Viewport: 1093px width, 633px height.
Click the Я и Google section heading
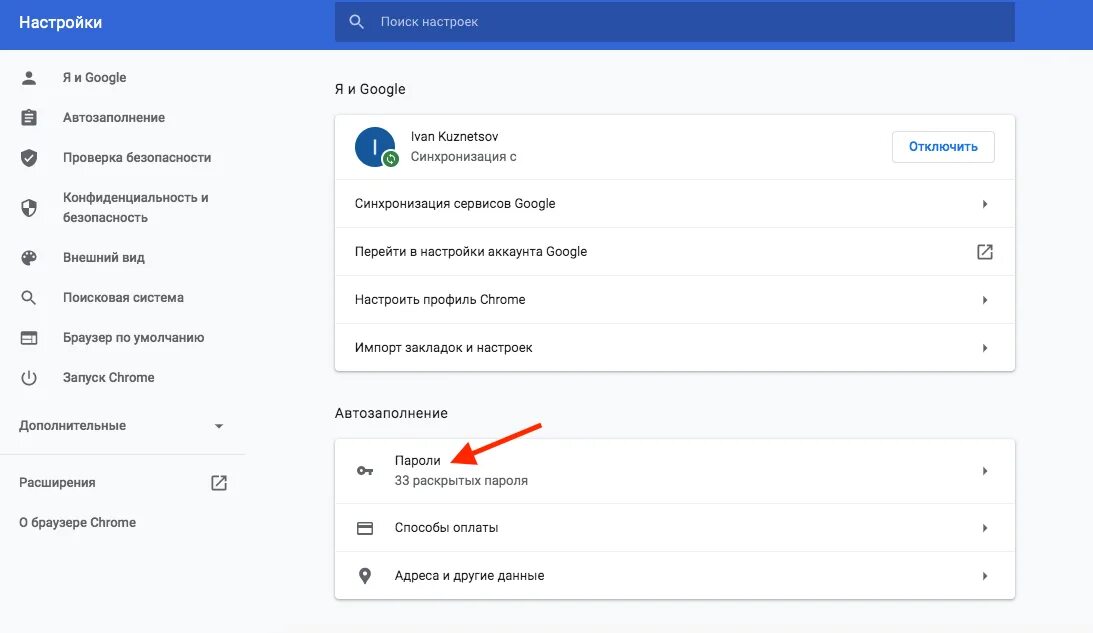tap(370, 89)
